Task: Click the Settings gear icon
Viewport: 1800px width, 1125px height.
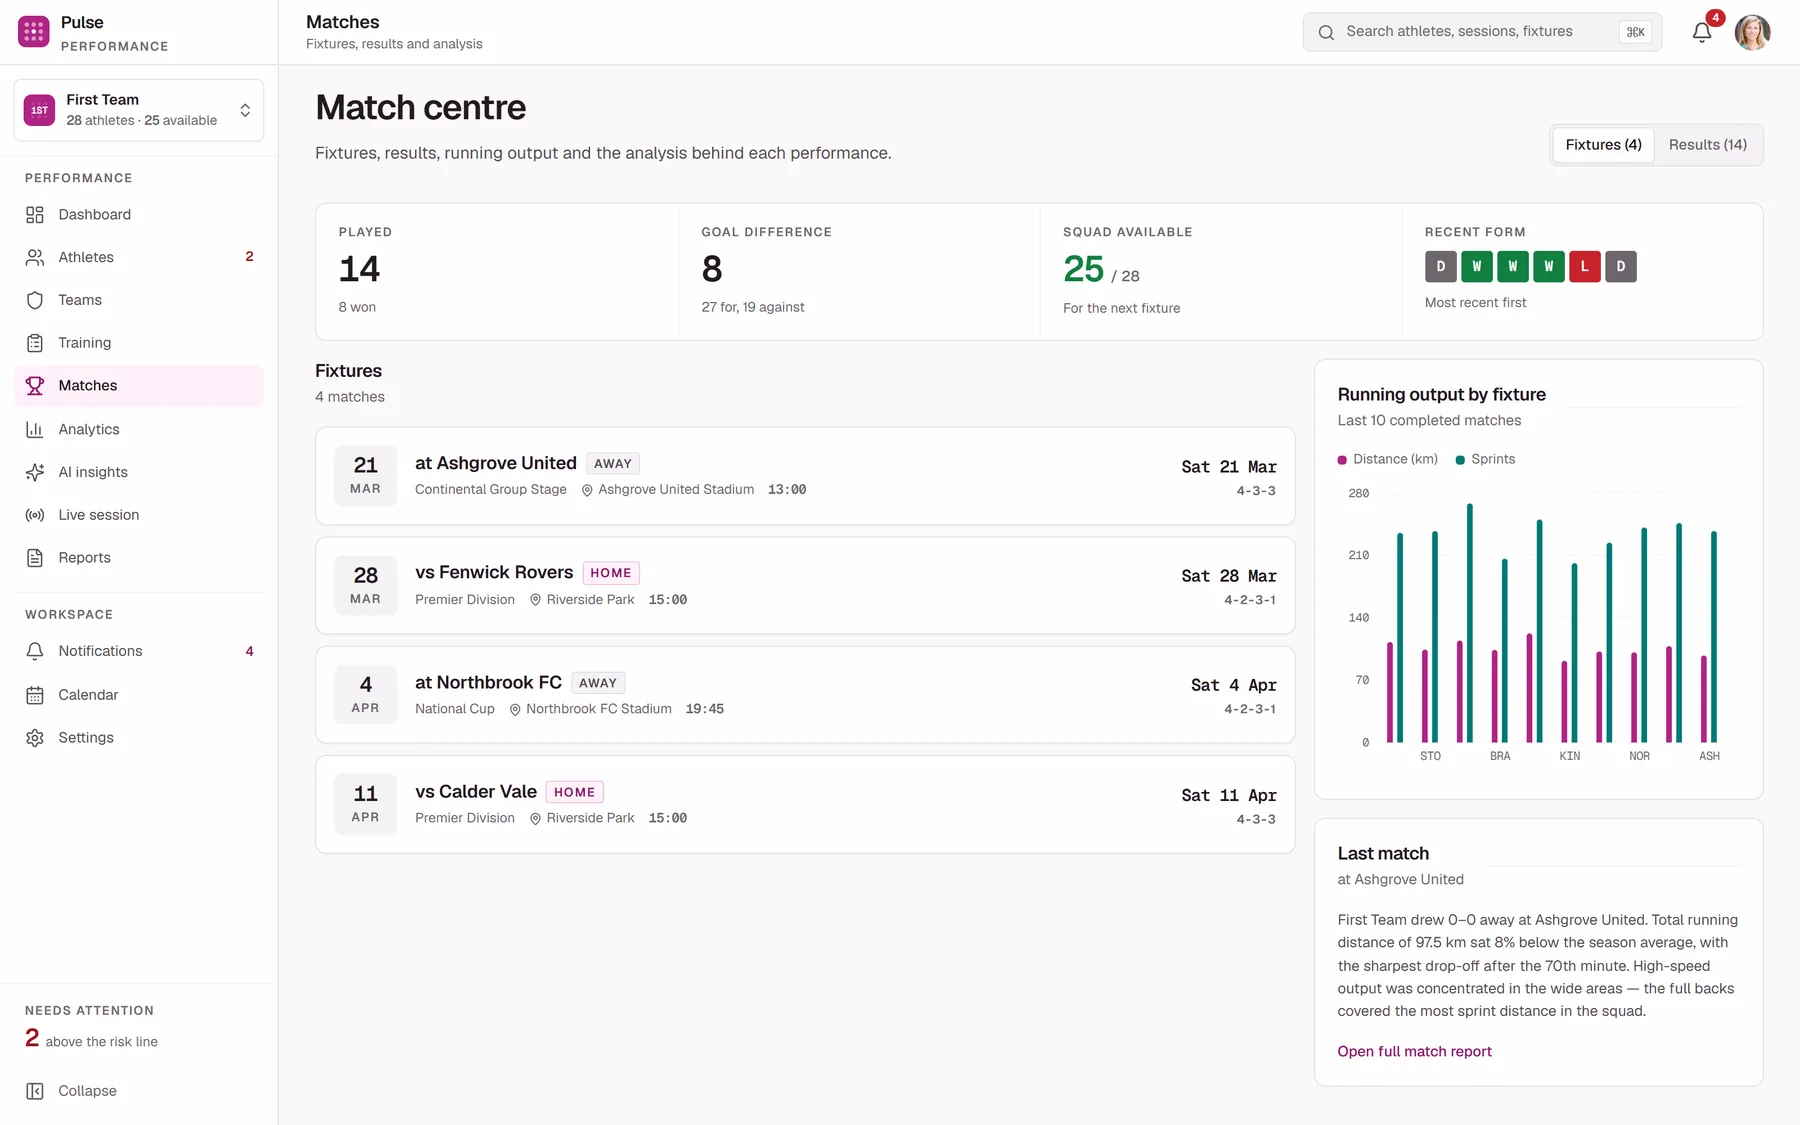Action: pyautogui.click(x=35, y=738)
